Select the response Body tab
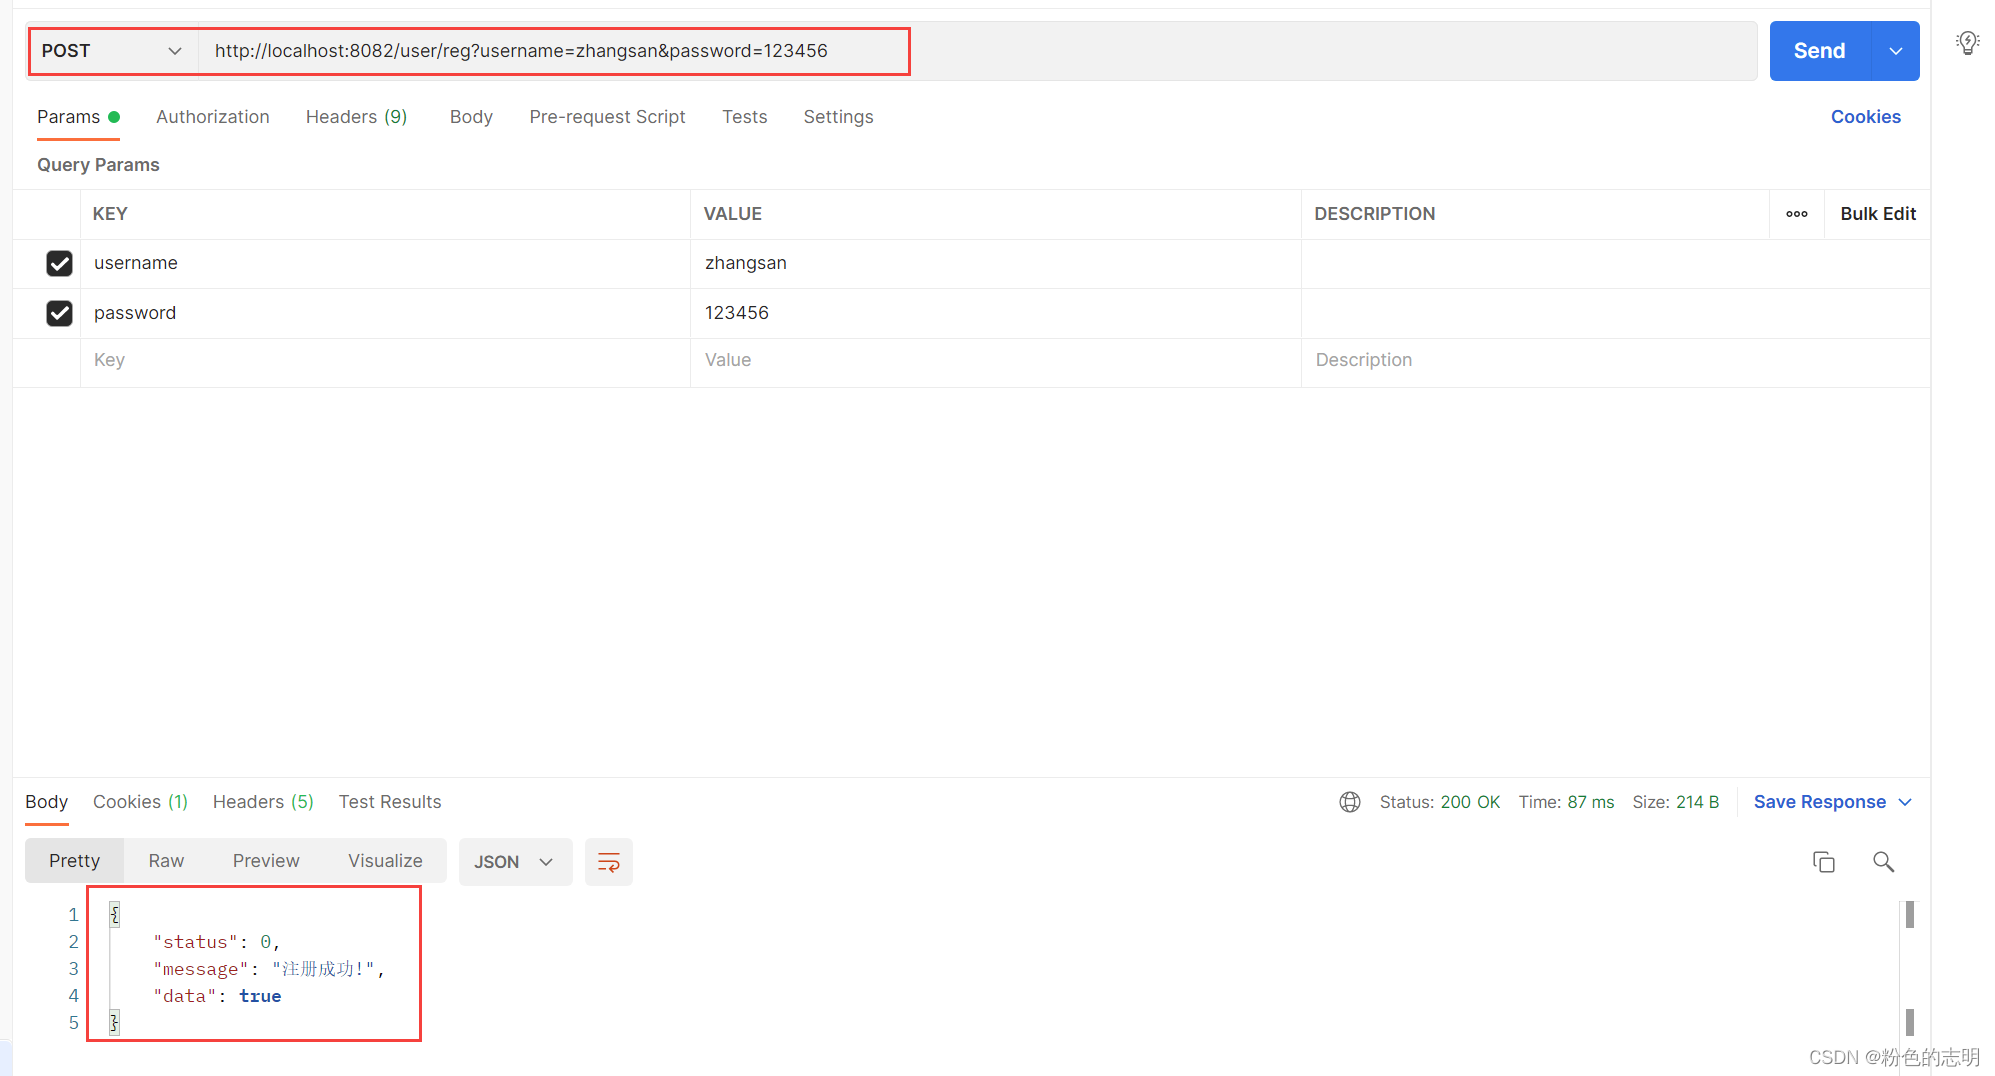 46,802
